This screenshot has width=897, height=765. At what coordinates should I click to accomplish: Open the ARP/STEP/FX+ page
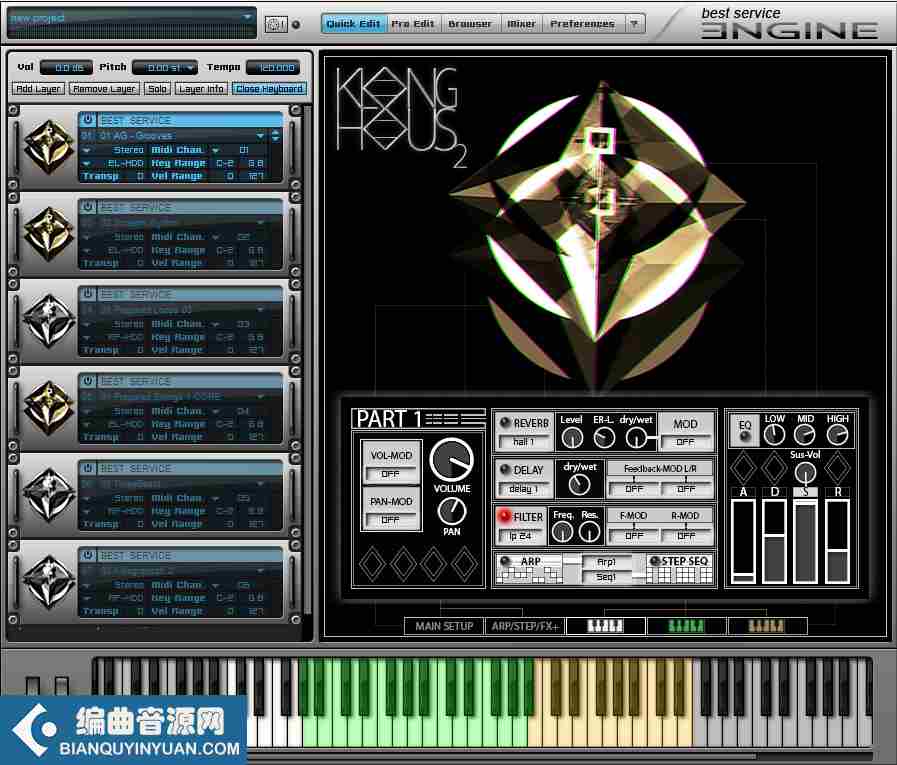coord(525,626)
